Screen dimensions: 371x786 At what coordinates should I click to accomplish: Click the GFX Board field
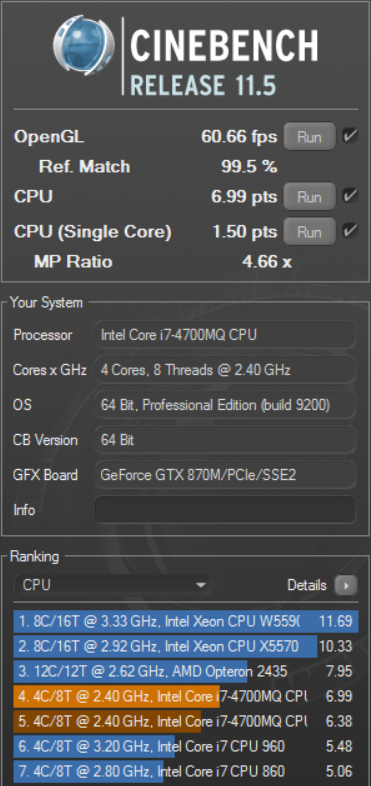[x=225, y=475]
